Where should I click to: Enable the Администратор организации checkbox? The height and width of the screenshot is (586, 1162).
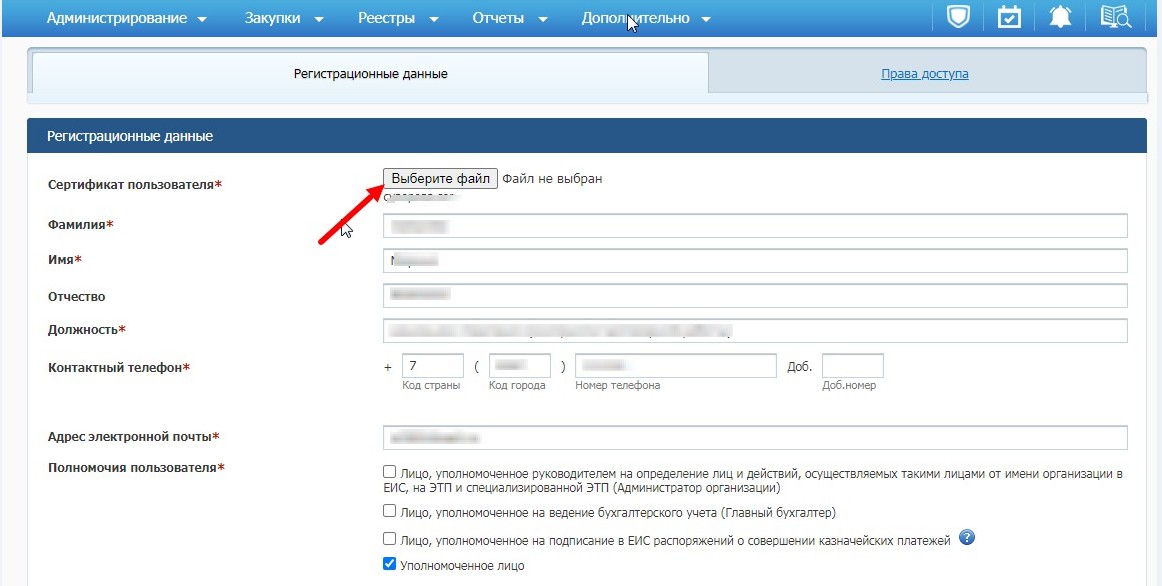click(x=390, y=472)
